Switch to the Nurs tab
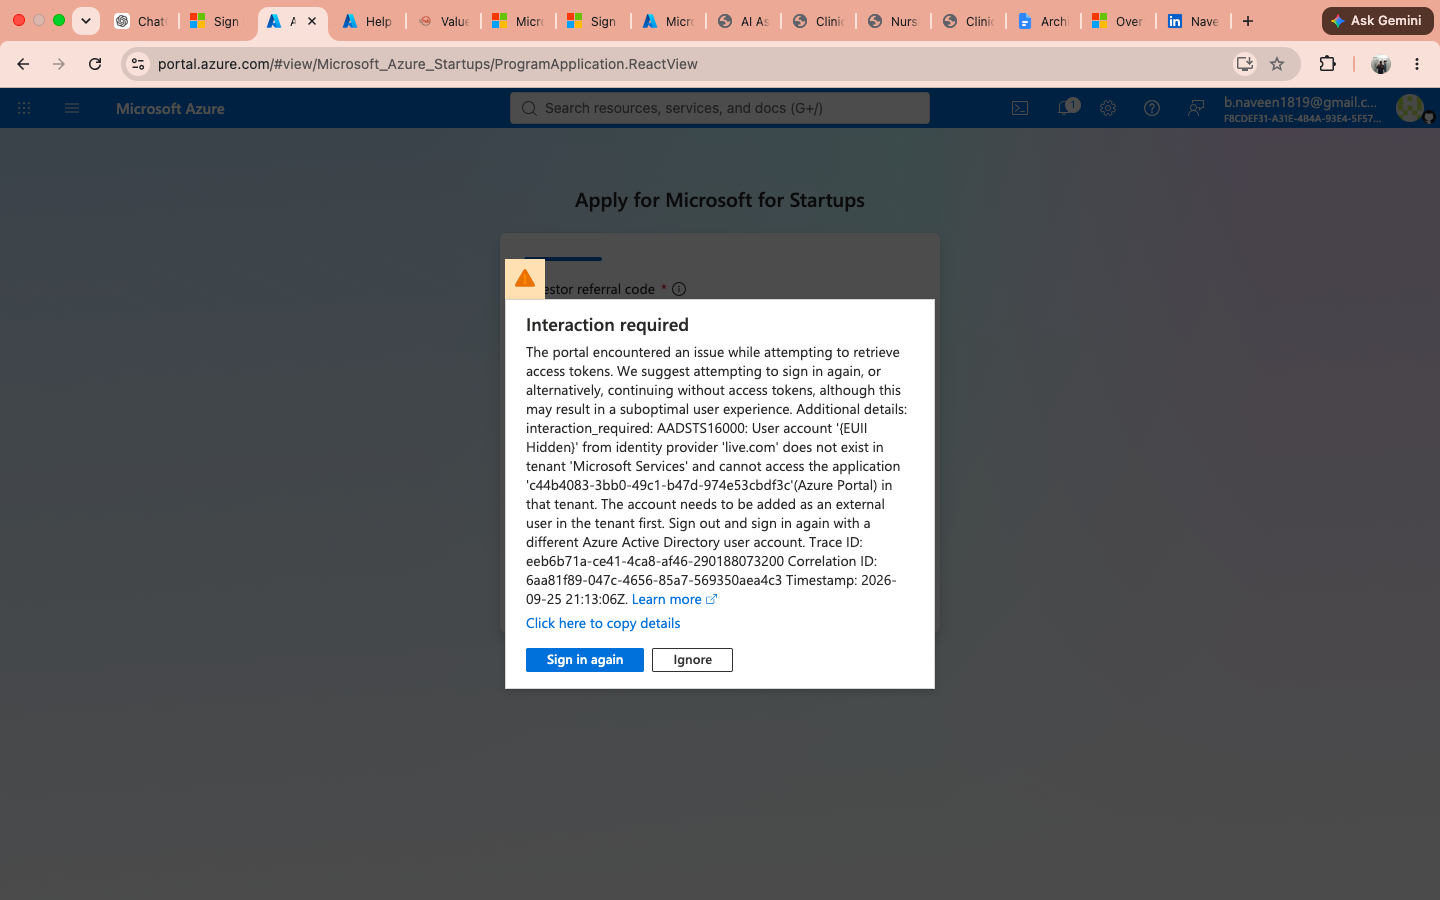This screenshot has height=900, width=1440. click(893, 21)
